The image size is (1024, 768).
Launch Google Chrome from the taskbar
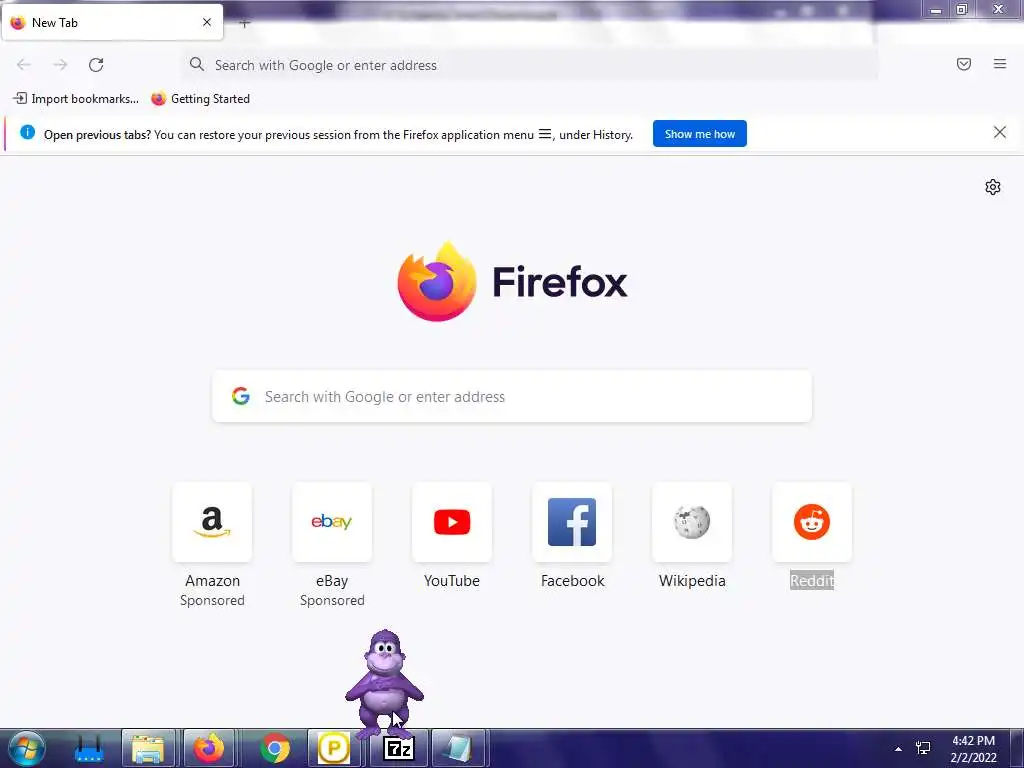coord(275,748)
